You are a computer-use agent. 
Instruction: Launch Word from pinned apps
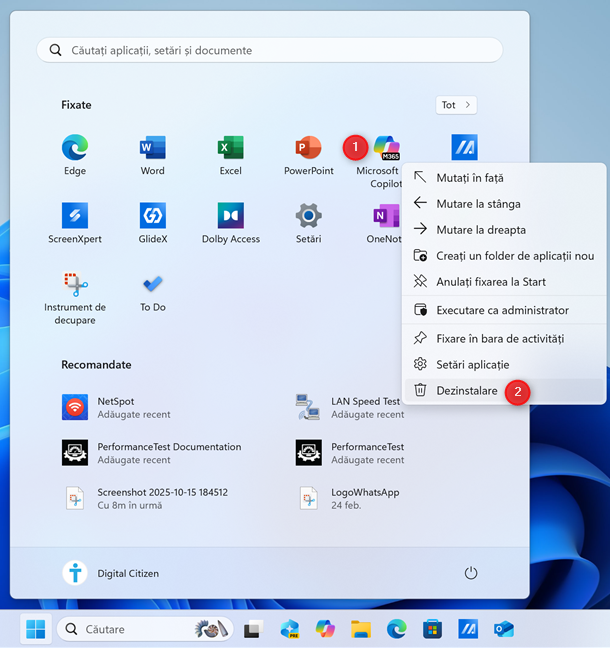tap(152, 155)
